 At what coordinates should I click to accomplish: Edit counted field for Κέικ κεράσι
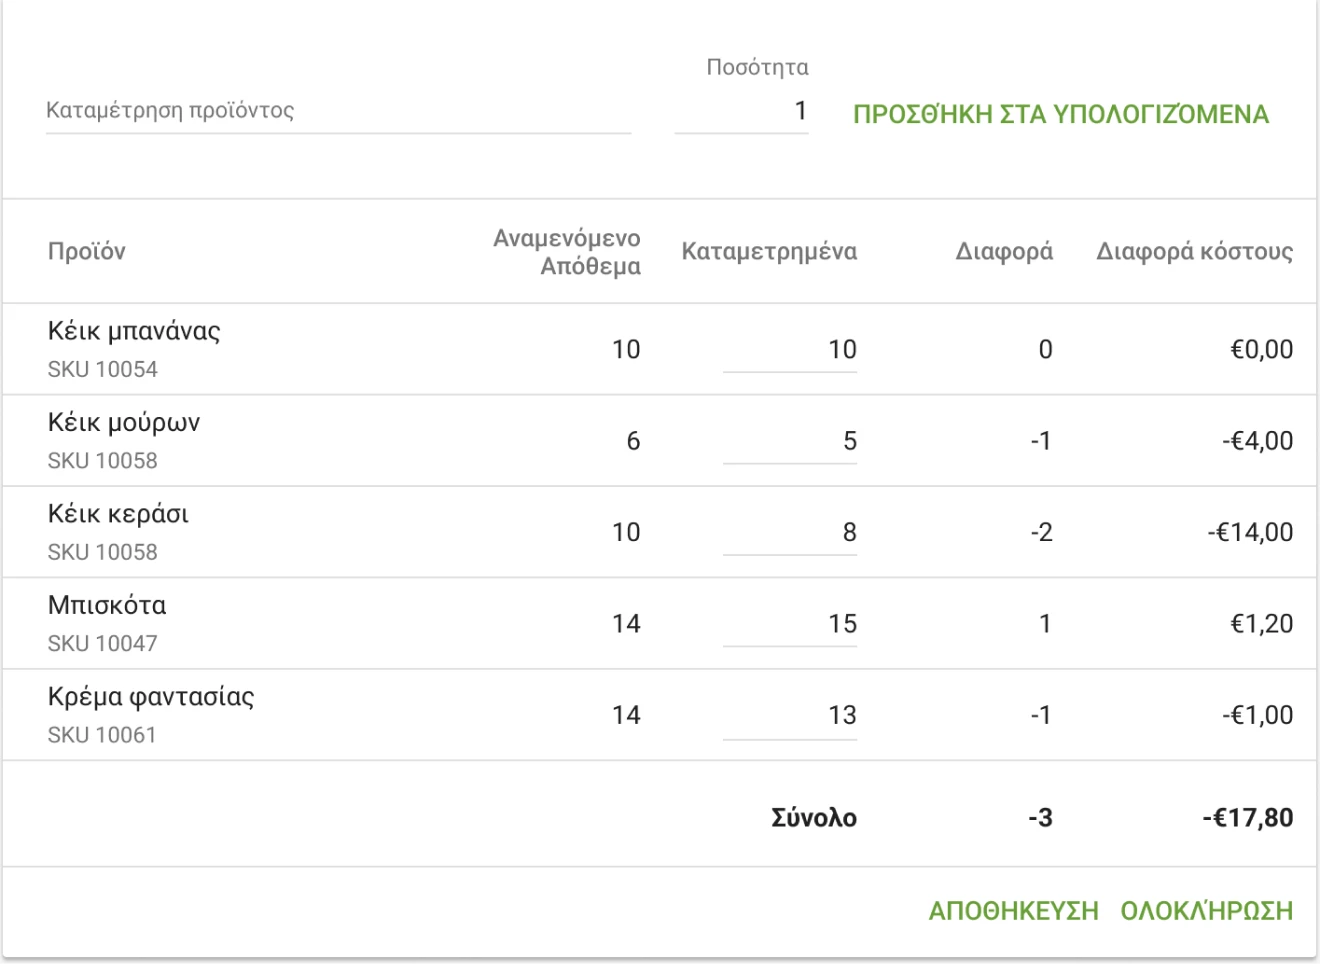pyautogui.click(x=790, y=532)
